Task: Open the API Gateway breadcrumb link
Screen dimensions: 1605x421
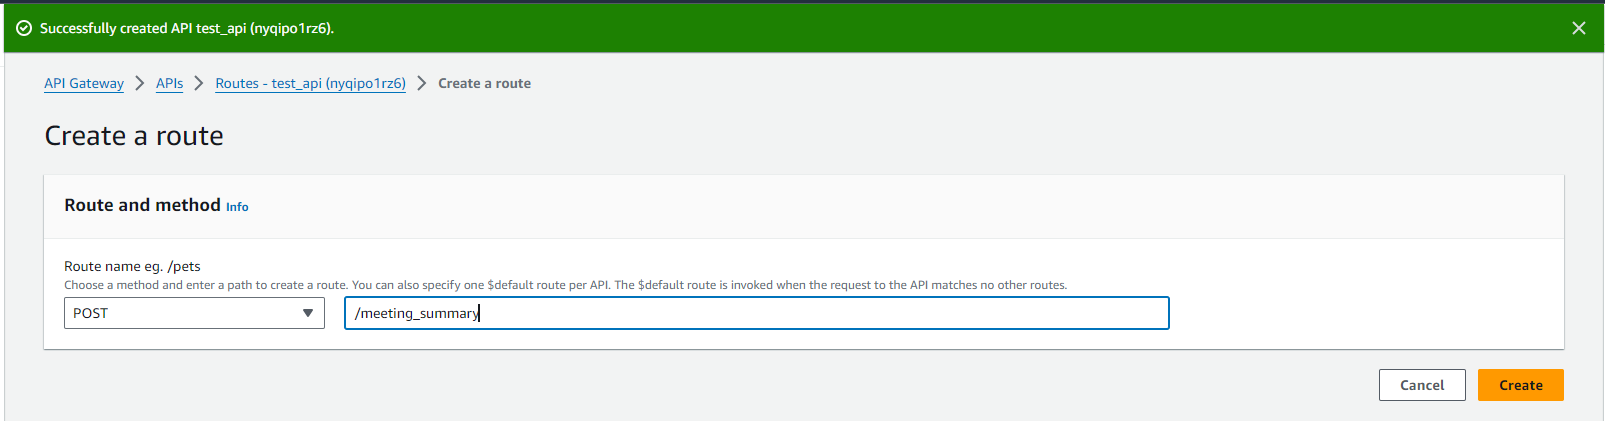Action: (x=84, y=83)
